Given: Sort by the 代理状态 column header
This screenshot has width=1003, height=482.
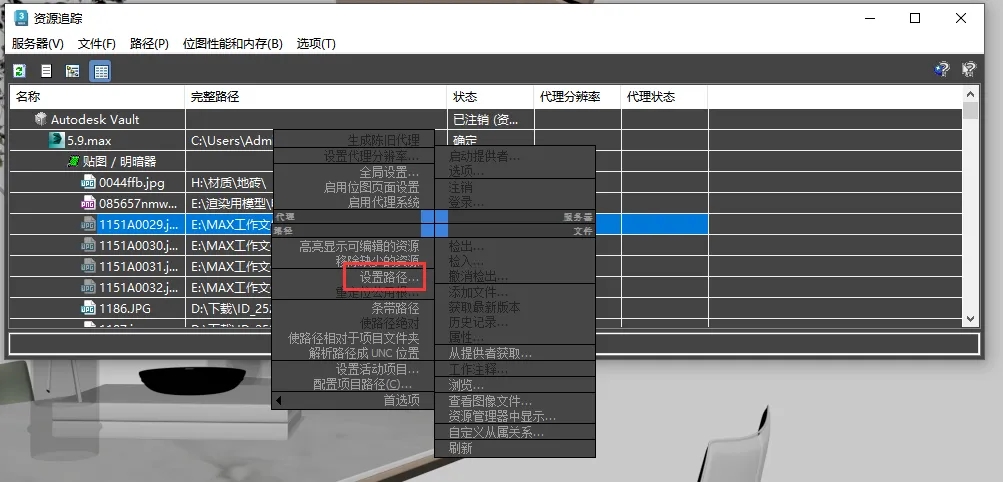Looking at the screenshot, I should 665,97.
